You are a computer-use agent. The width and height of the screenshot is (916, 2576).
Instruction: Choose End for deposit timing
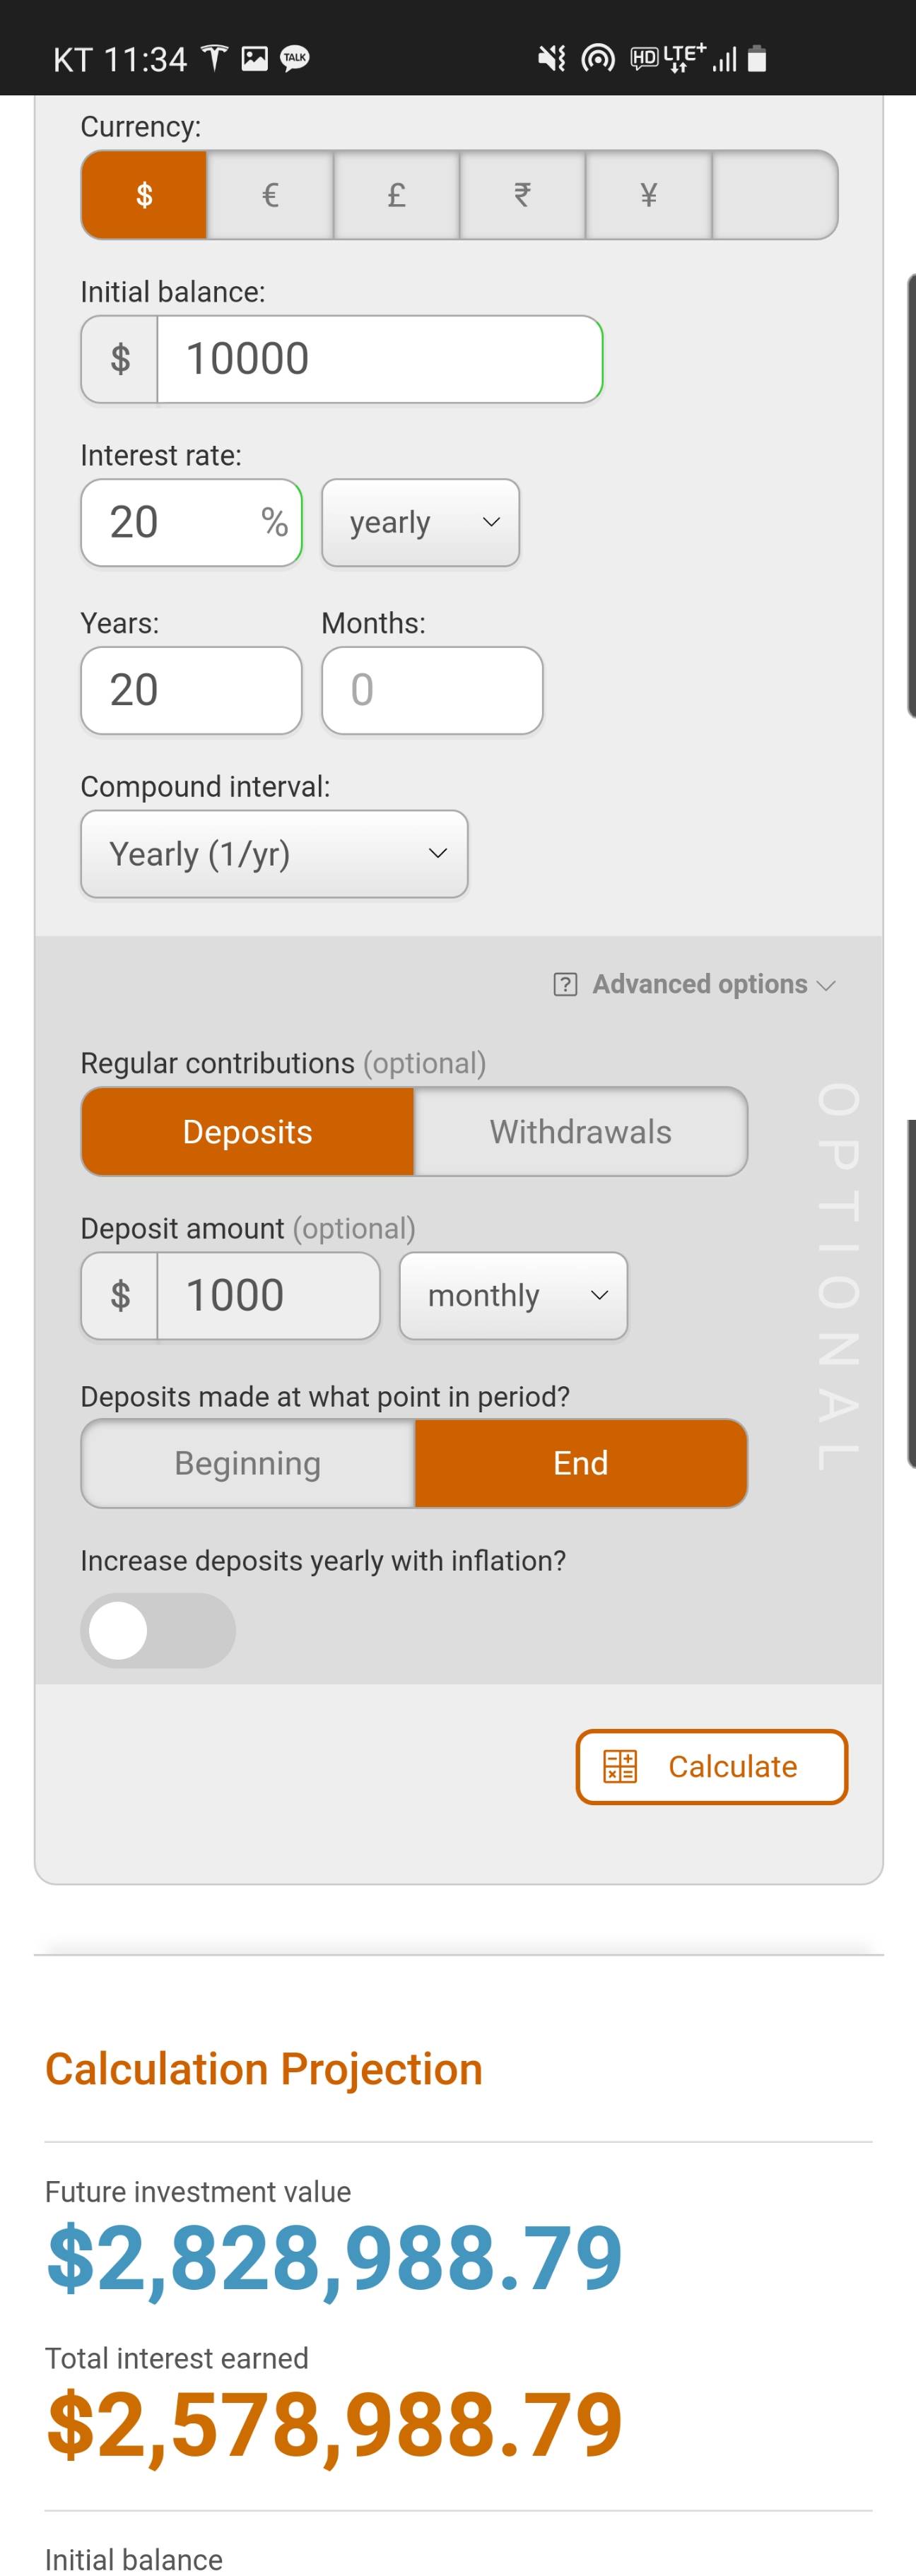coord(581,1463)
